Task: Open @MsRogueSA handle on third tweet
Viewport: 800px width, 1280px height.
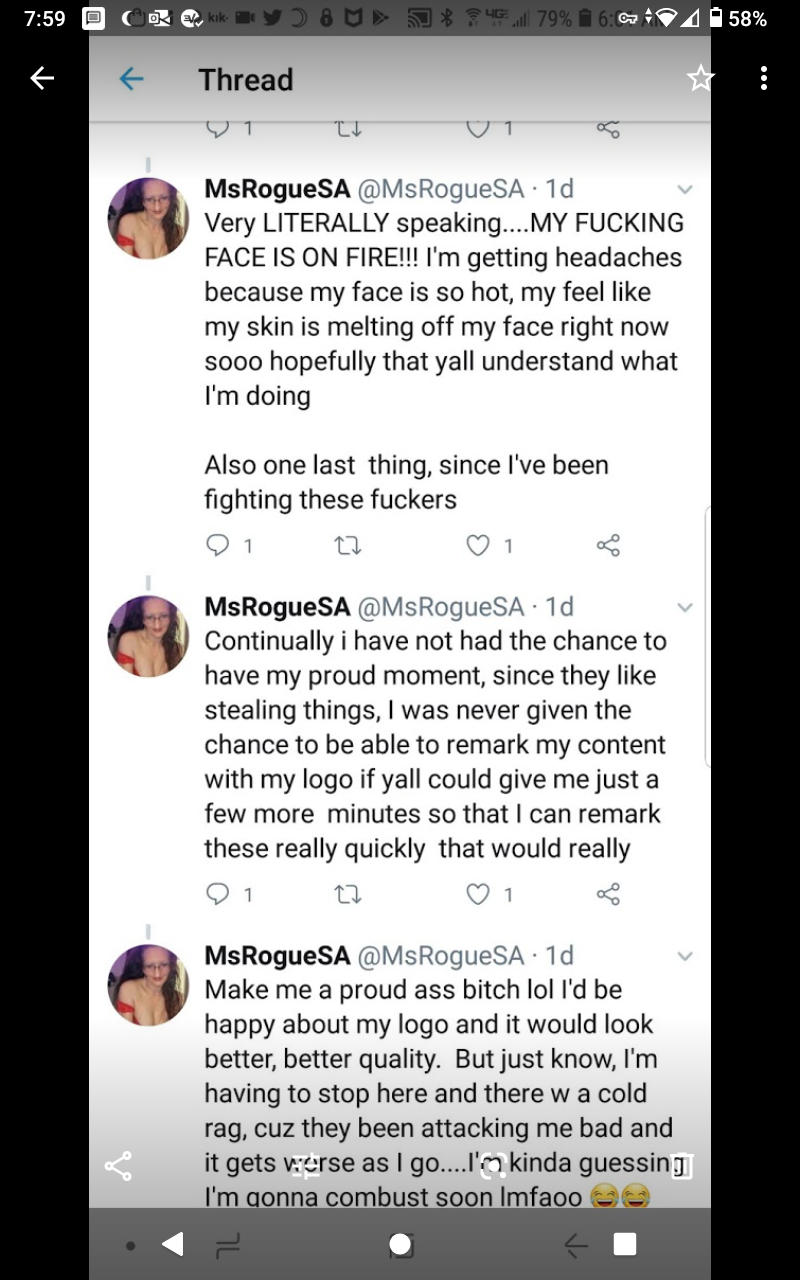Action: [440, 956]
